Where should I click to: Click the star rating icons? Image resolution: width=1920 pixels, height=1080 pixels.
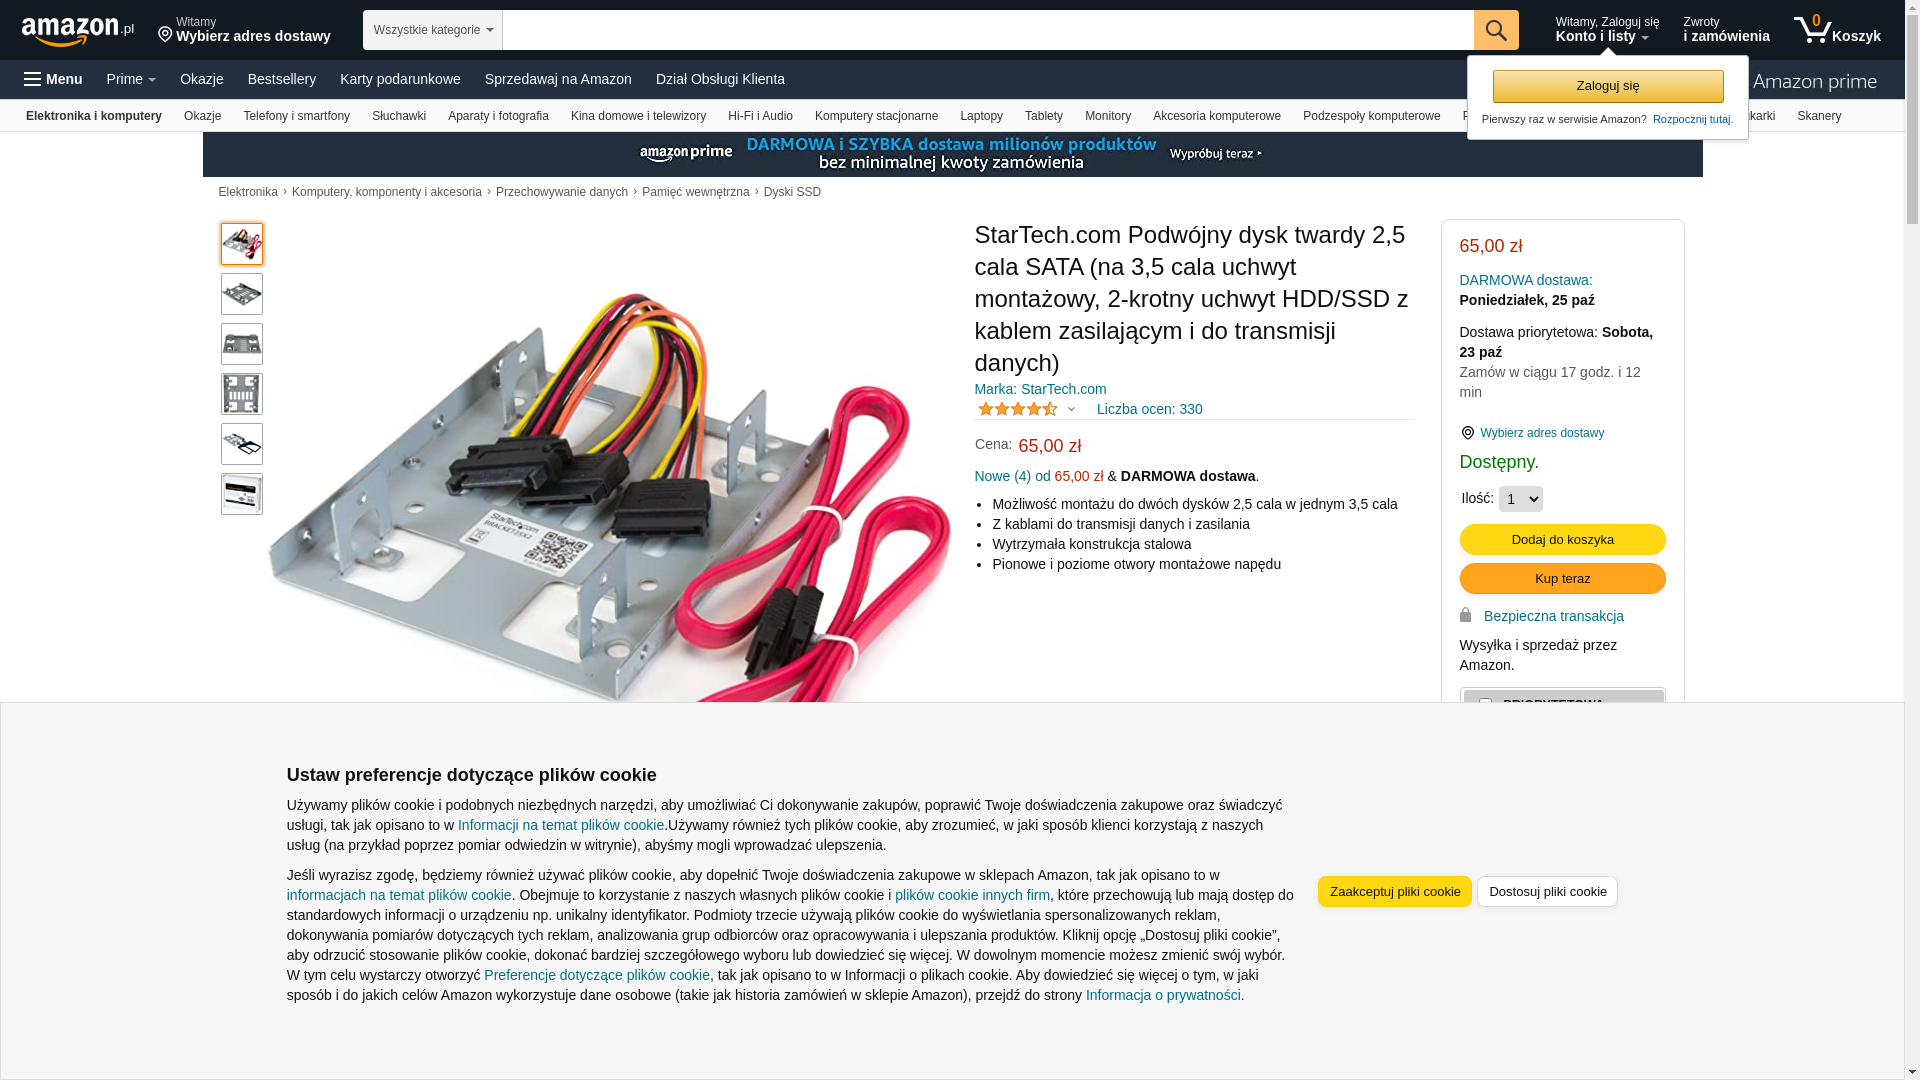pos(1018,409)
